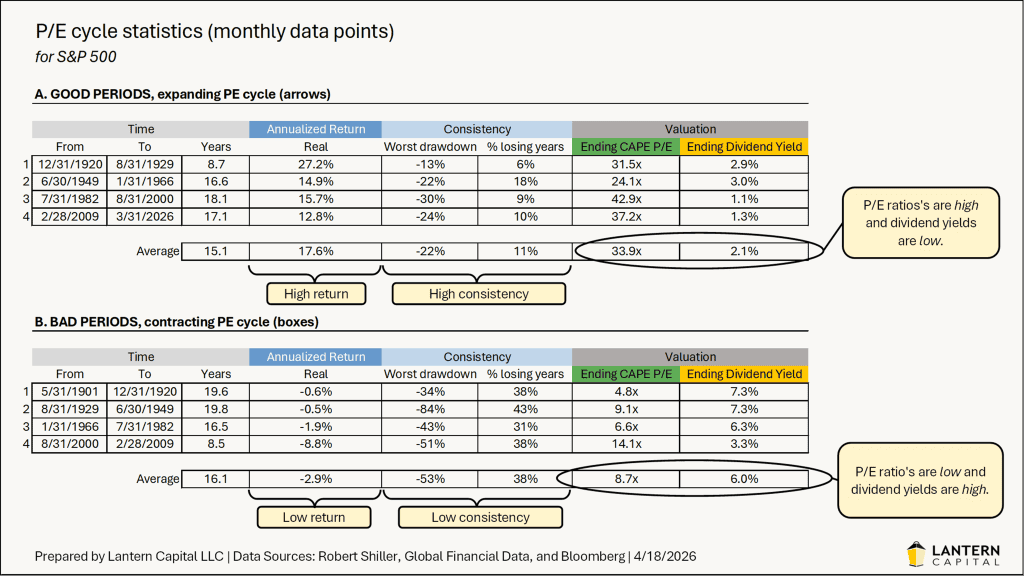Click green Ending CAPE P/E header in good periods table
Screen dimensions: 1024x576
(625, 146)
